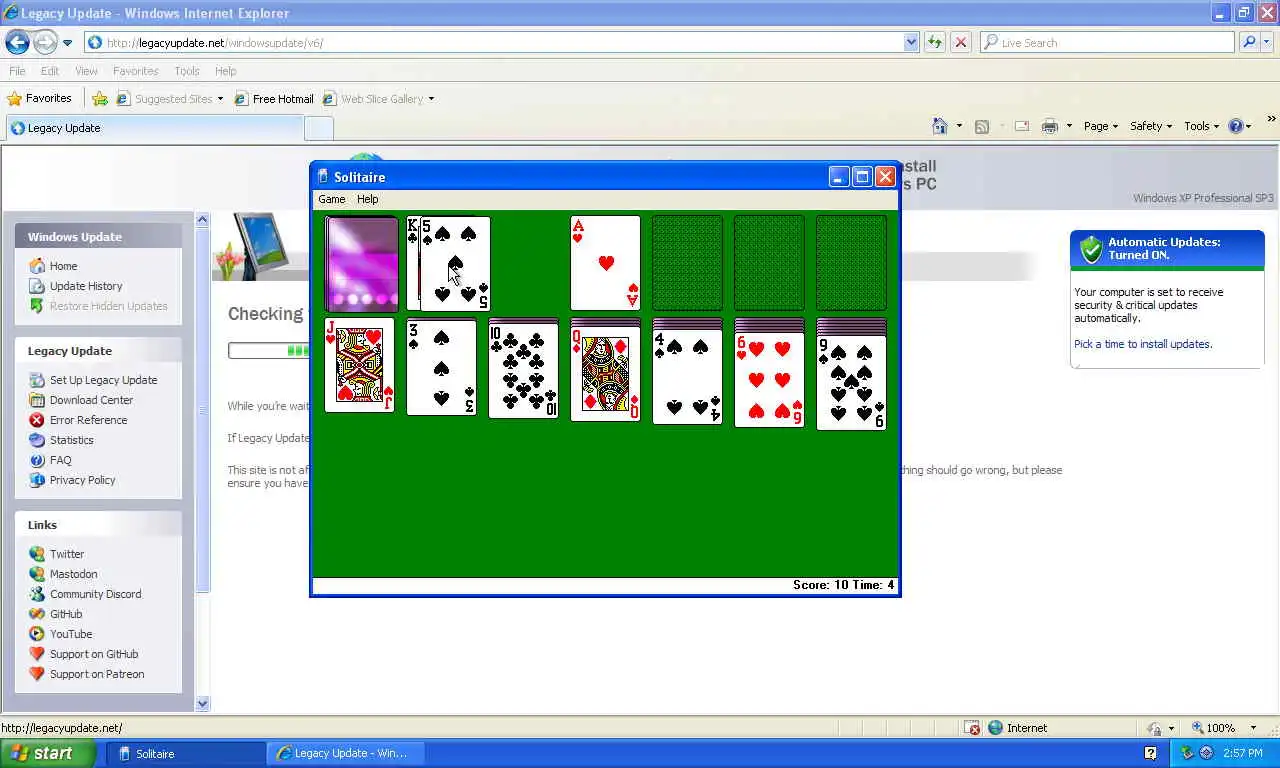Click the Add to Favorites Bar icon
This screenshot has height=768, width=1280.
click(x=100, y=98)
